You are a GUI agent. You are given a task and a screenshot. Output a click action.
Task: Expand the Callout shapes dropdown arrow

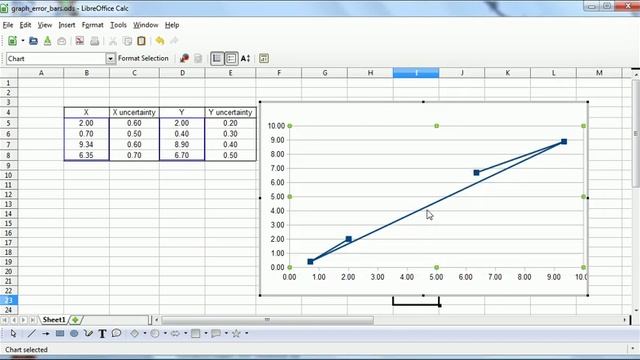coord(226,333)
